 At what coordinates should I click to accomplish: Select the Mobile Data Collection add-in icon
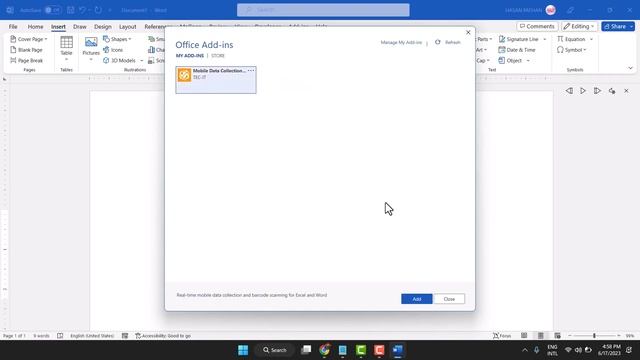pyautogui.click(x=184, y=75)
